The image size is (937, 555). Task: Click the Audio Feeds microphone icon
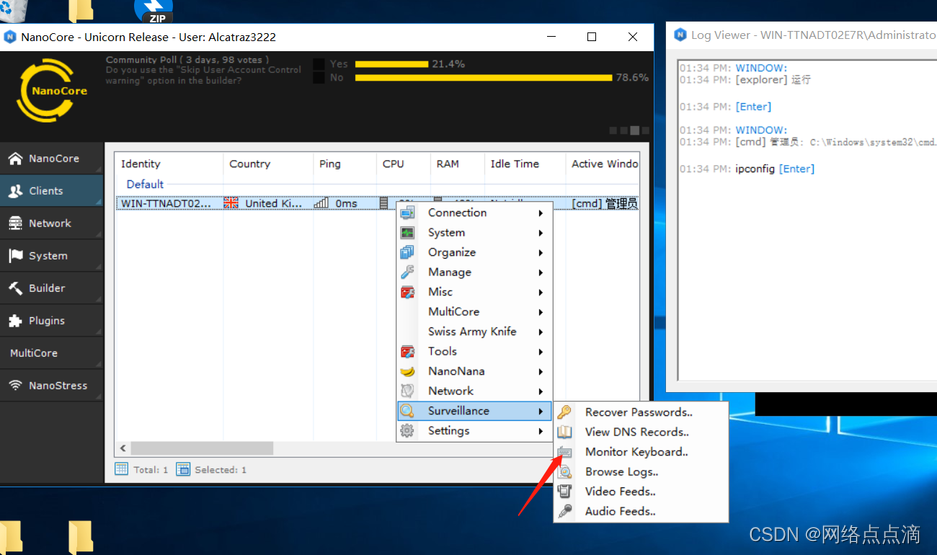coord(565,511)
